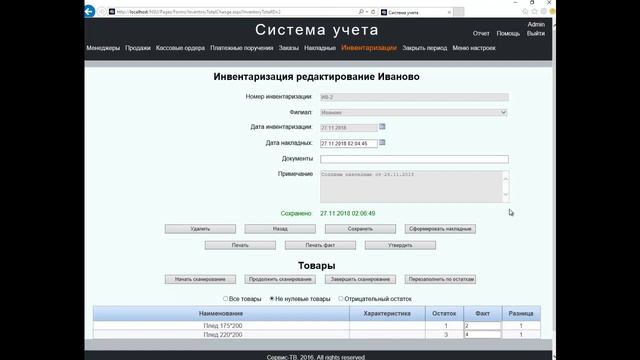Edit Факт value for Плед 220*200
This screenshot has width=640, height=360.
pyautogui.click(x=482, y=334)
